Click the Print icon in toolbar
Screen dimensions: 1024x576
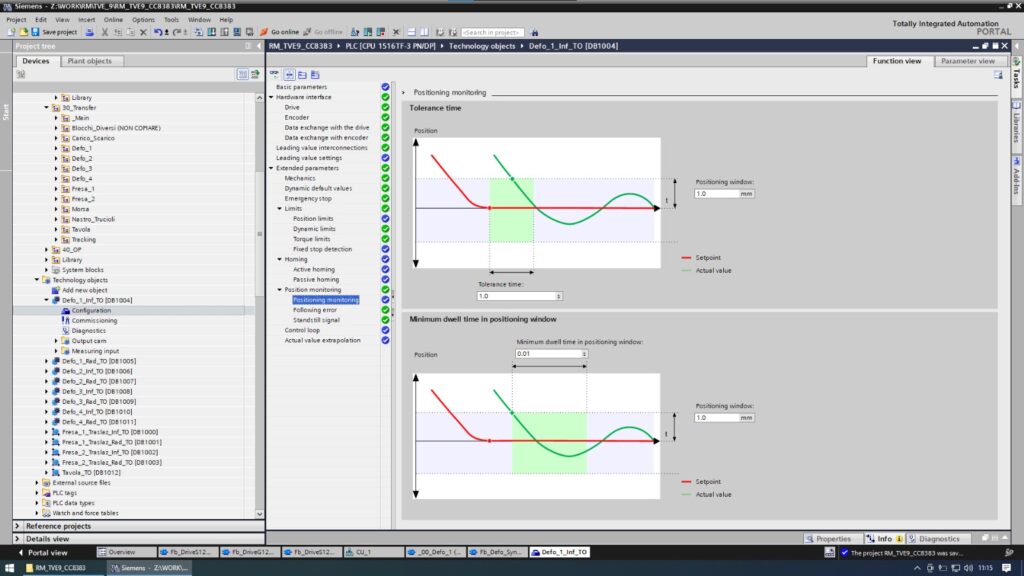tap(89, 32)
